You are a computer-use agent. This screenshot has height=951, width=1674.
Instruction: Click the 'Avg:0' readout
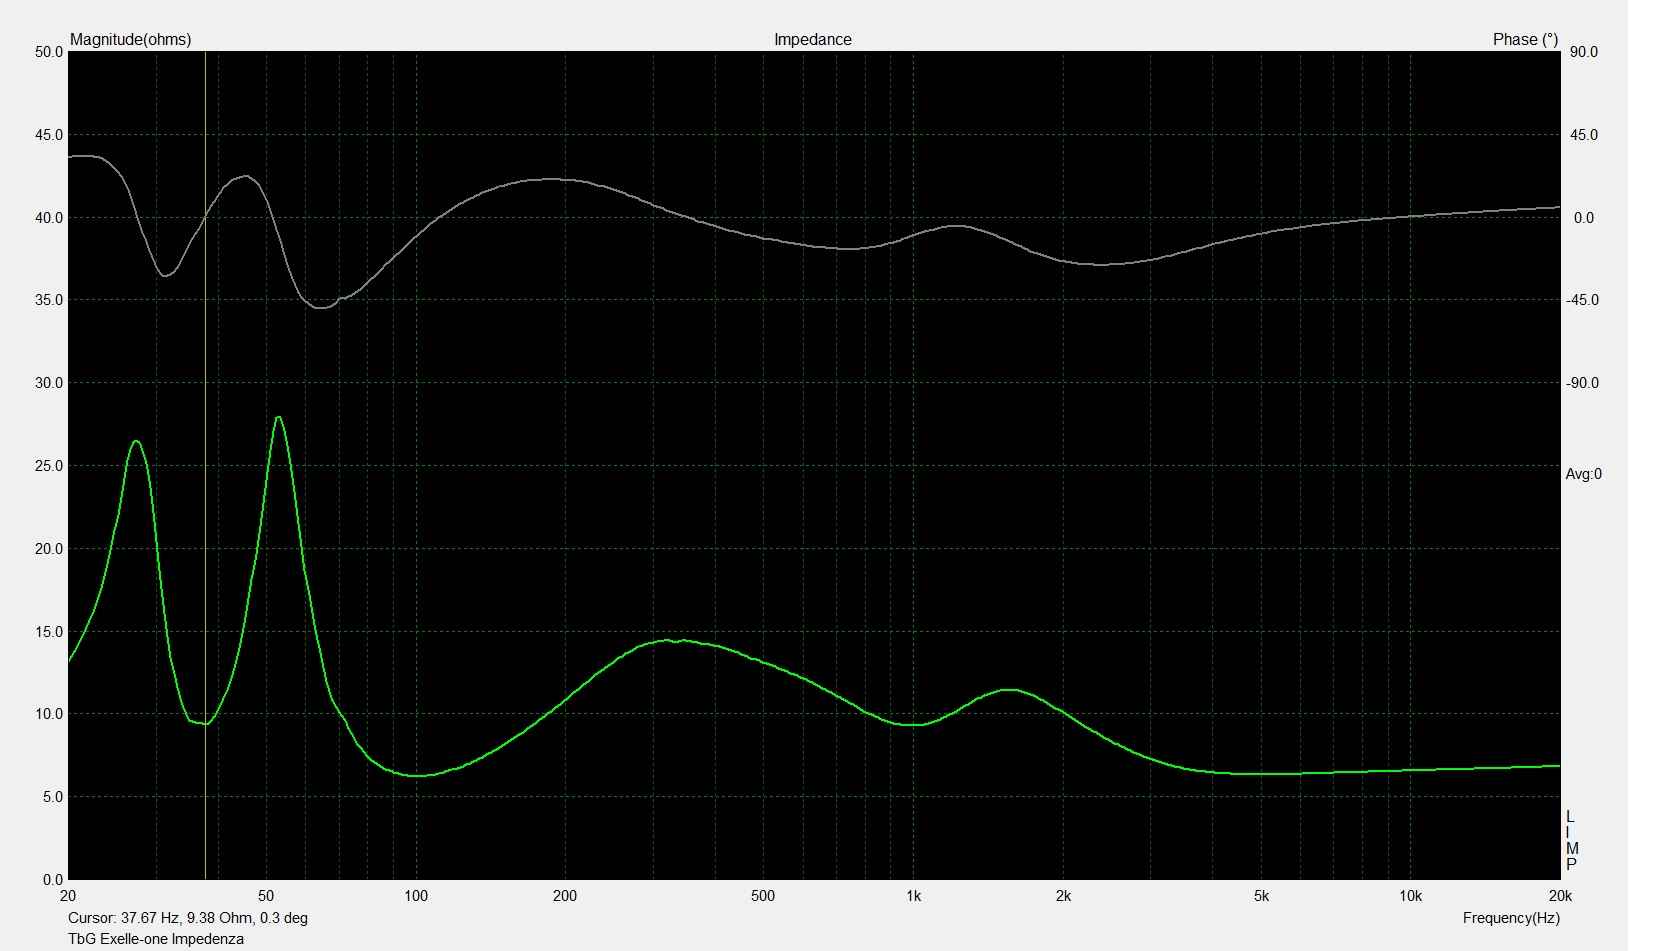(x=1583, y=474)
